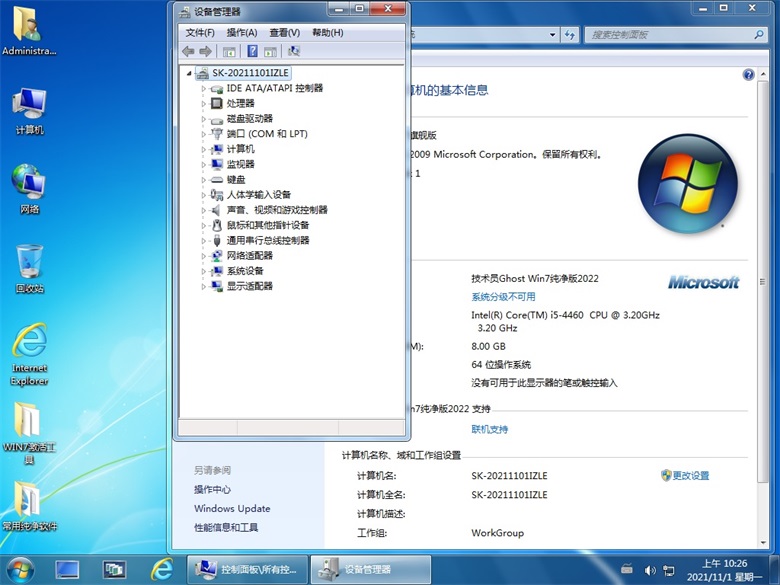Expand the 网络适配器 device category

click(204, 256)
